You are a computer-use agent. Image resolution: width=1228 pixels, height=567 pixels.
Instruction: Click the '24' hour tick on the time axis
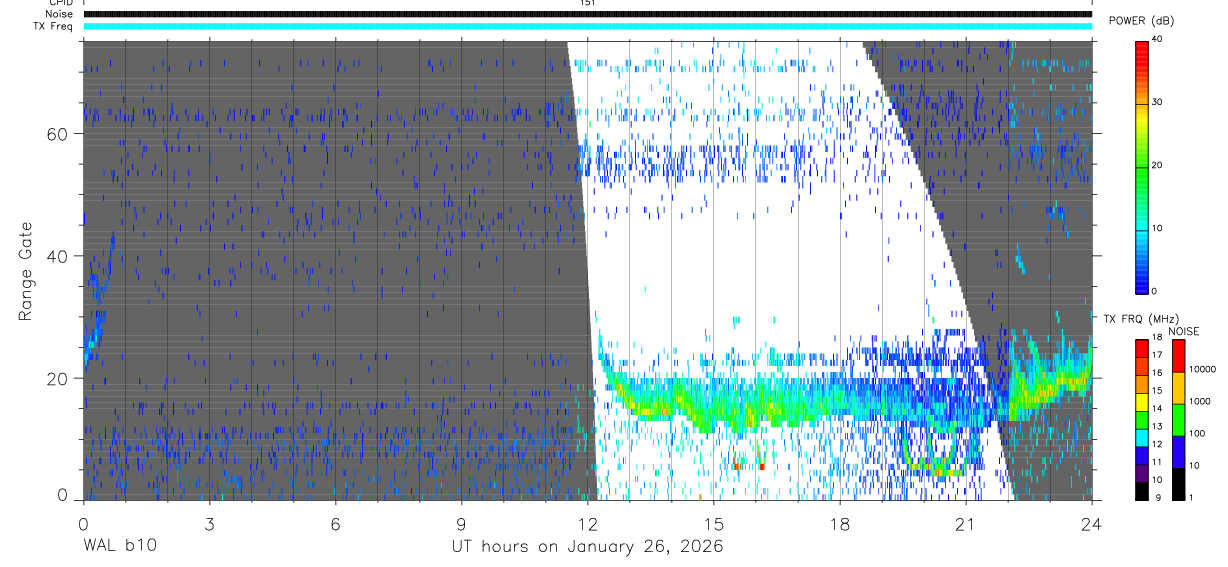[1091, 523]
